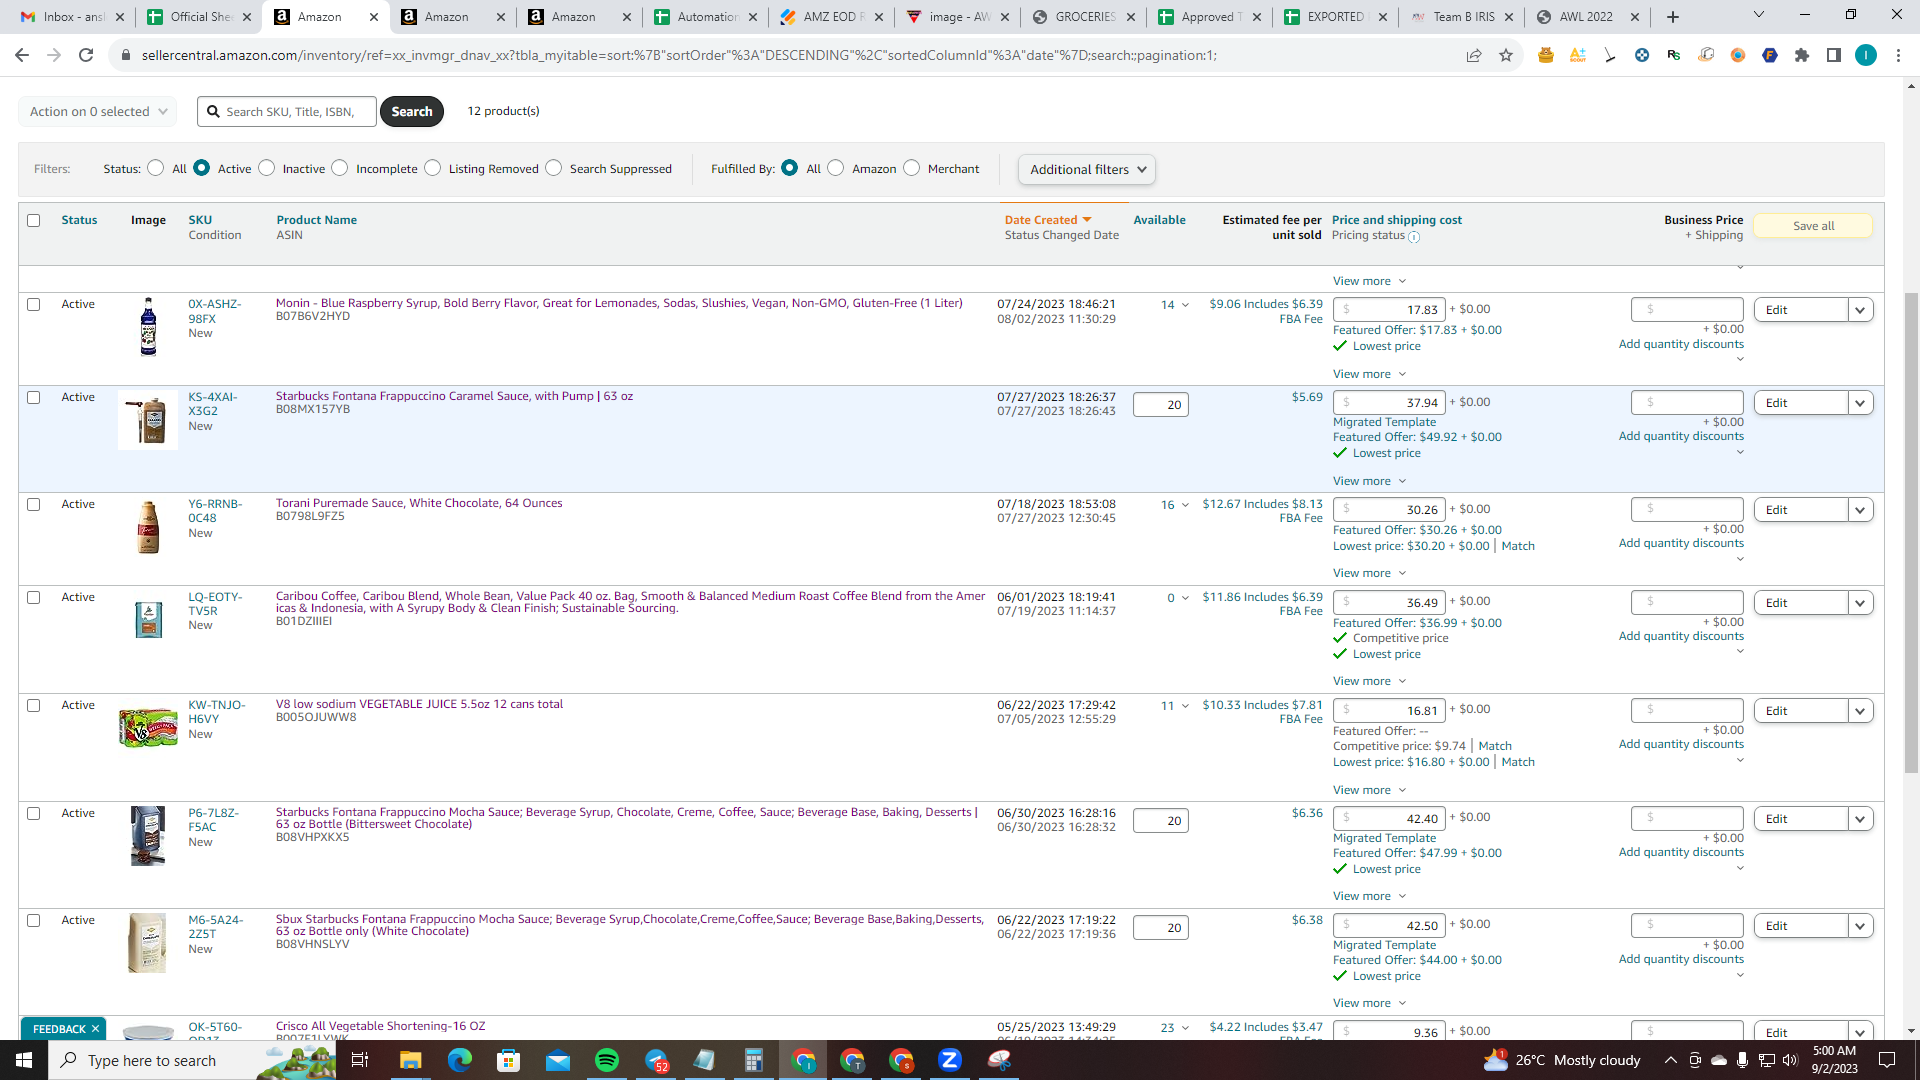
Task: Click the Windows Start button
Action: coord(24,1060)
